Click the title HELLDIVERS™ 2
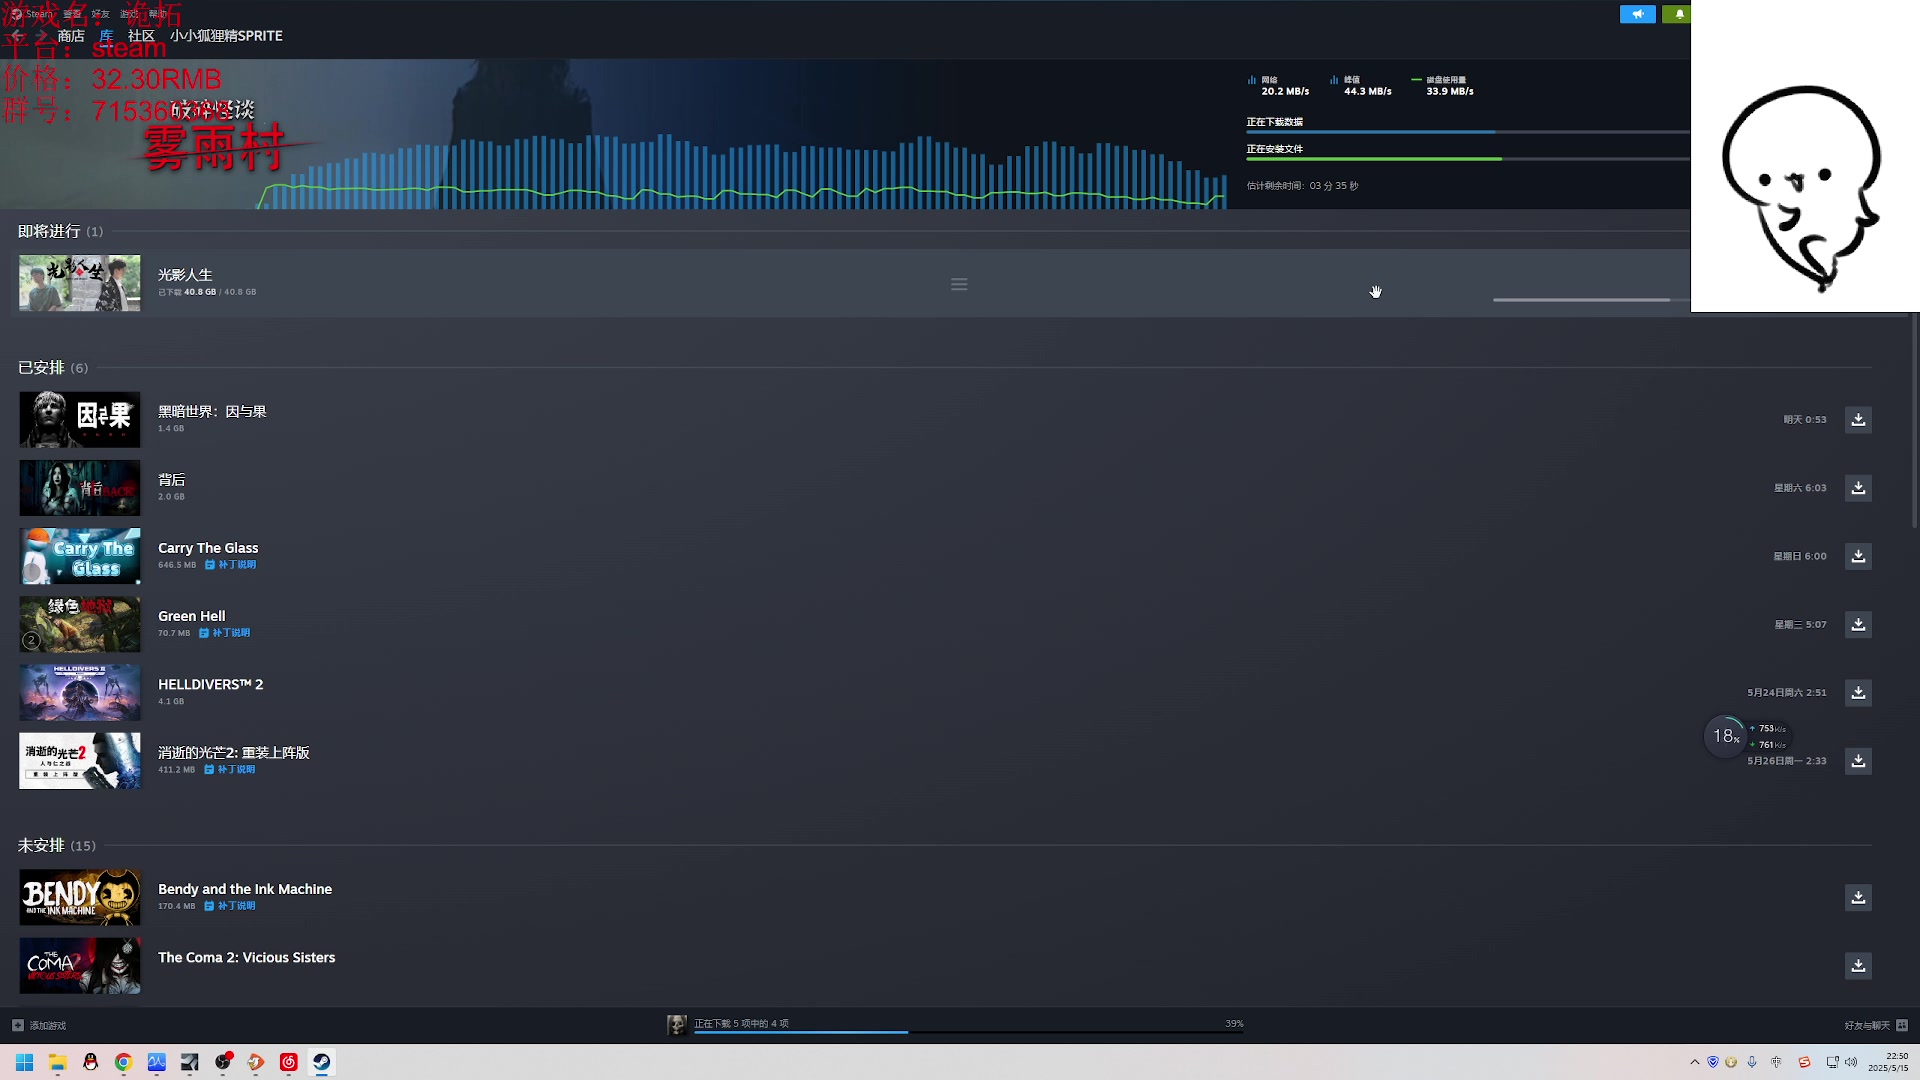 pos(211,685)
